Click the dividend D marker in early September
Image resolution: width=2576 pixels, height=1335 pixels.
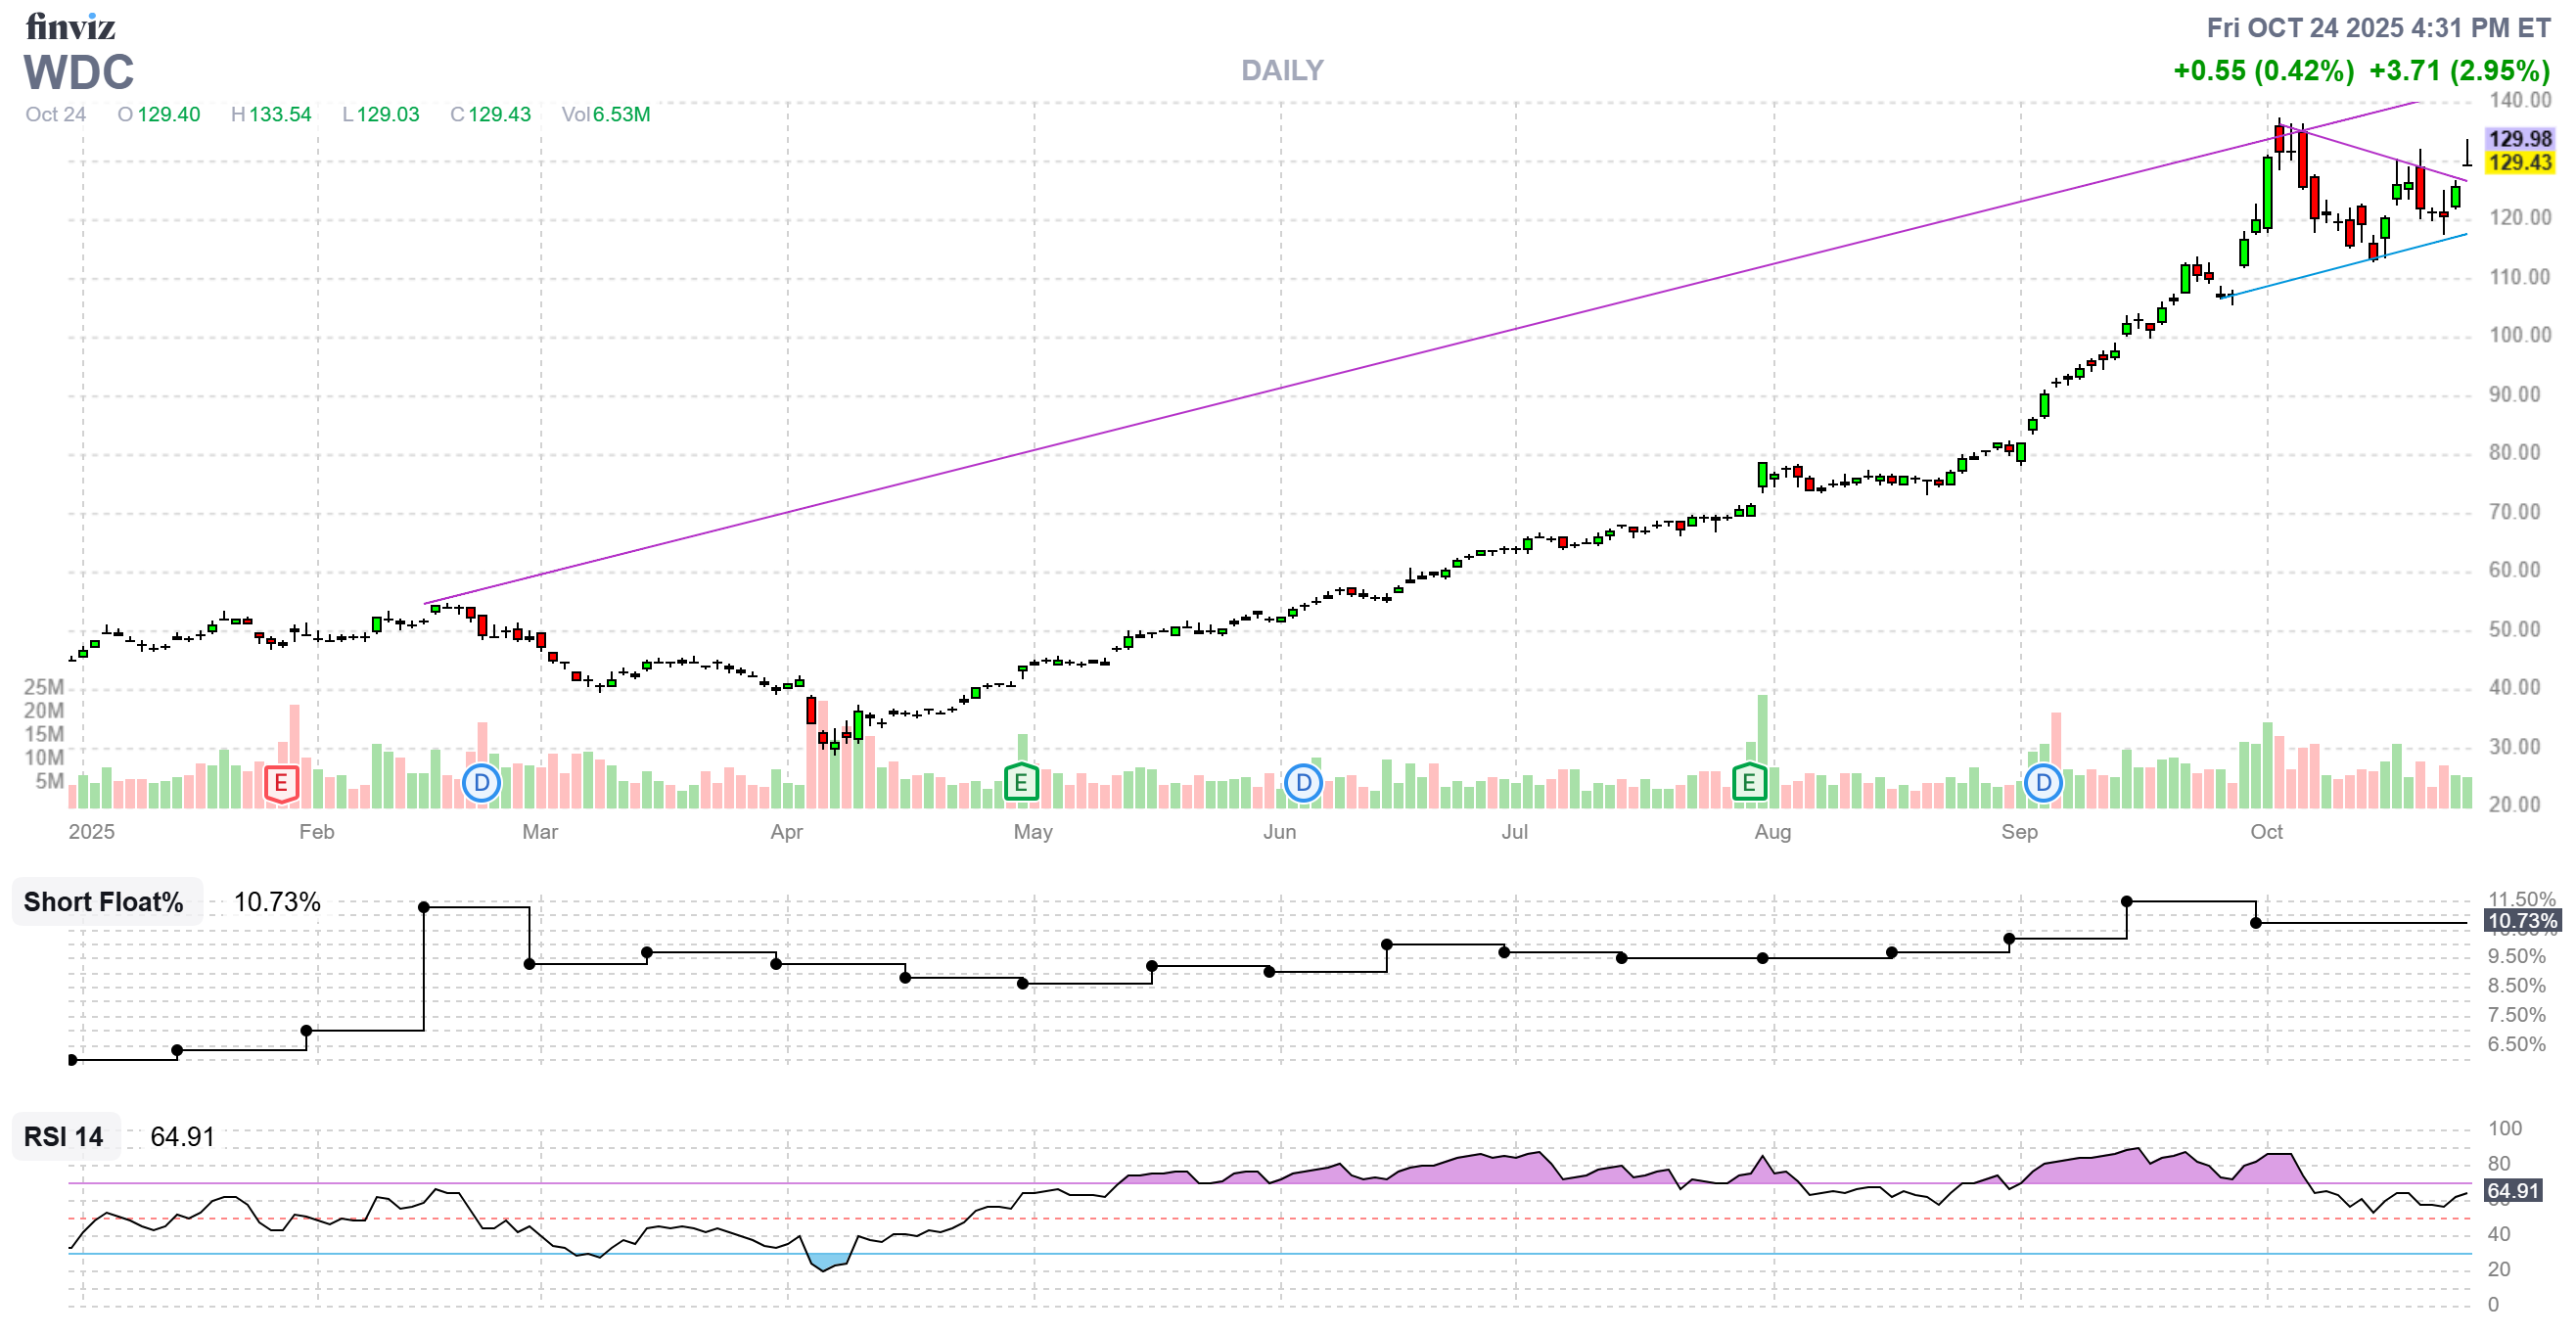tap(2043, 783)
